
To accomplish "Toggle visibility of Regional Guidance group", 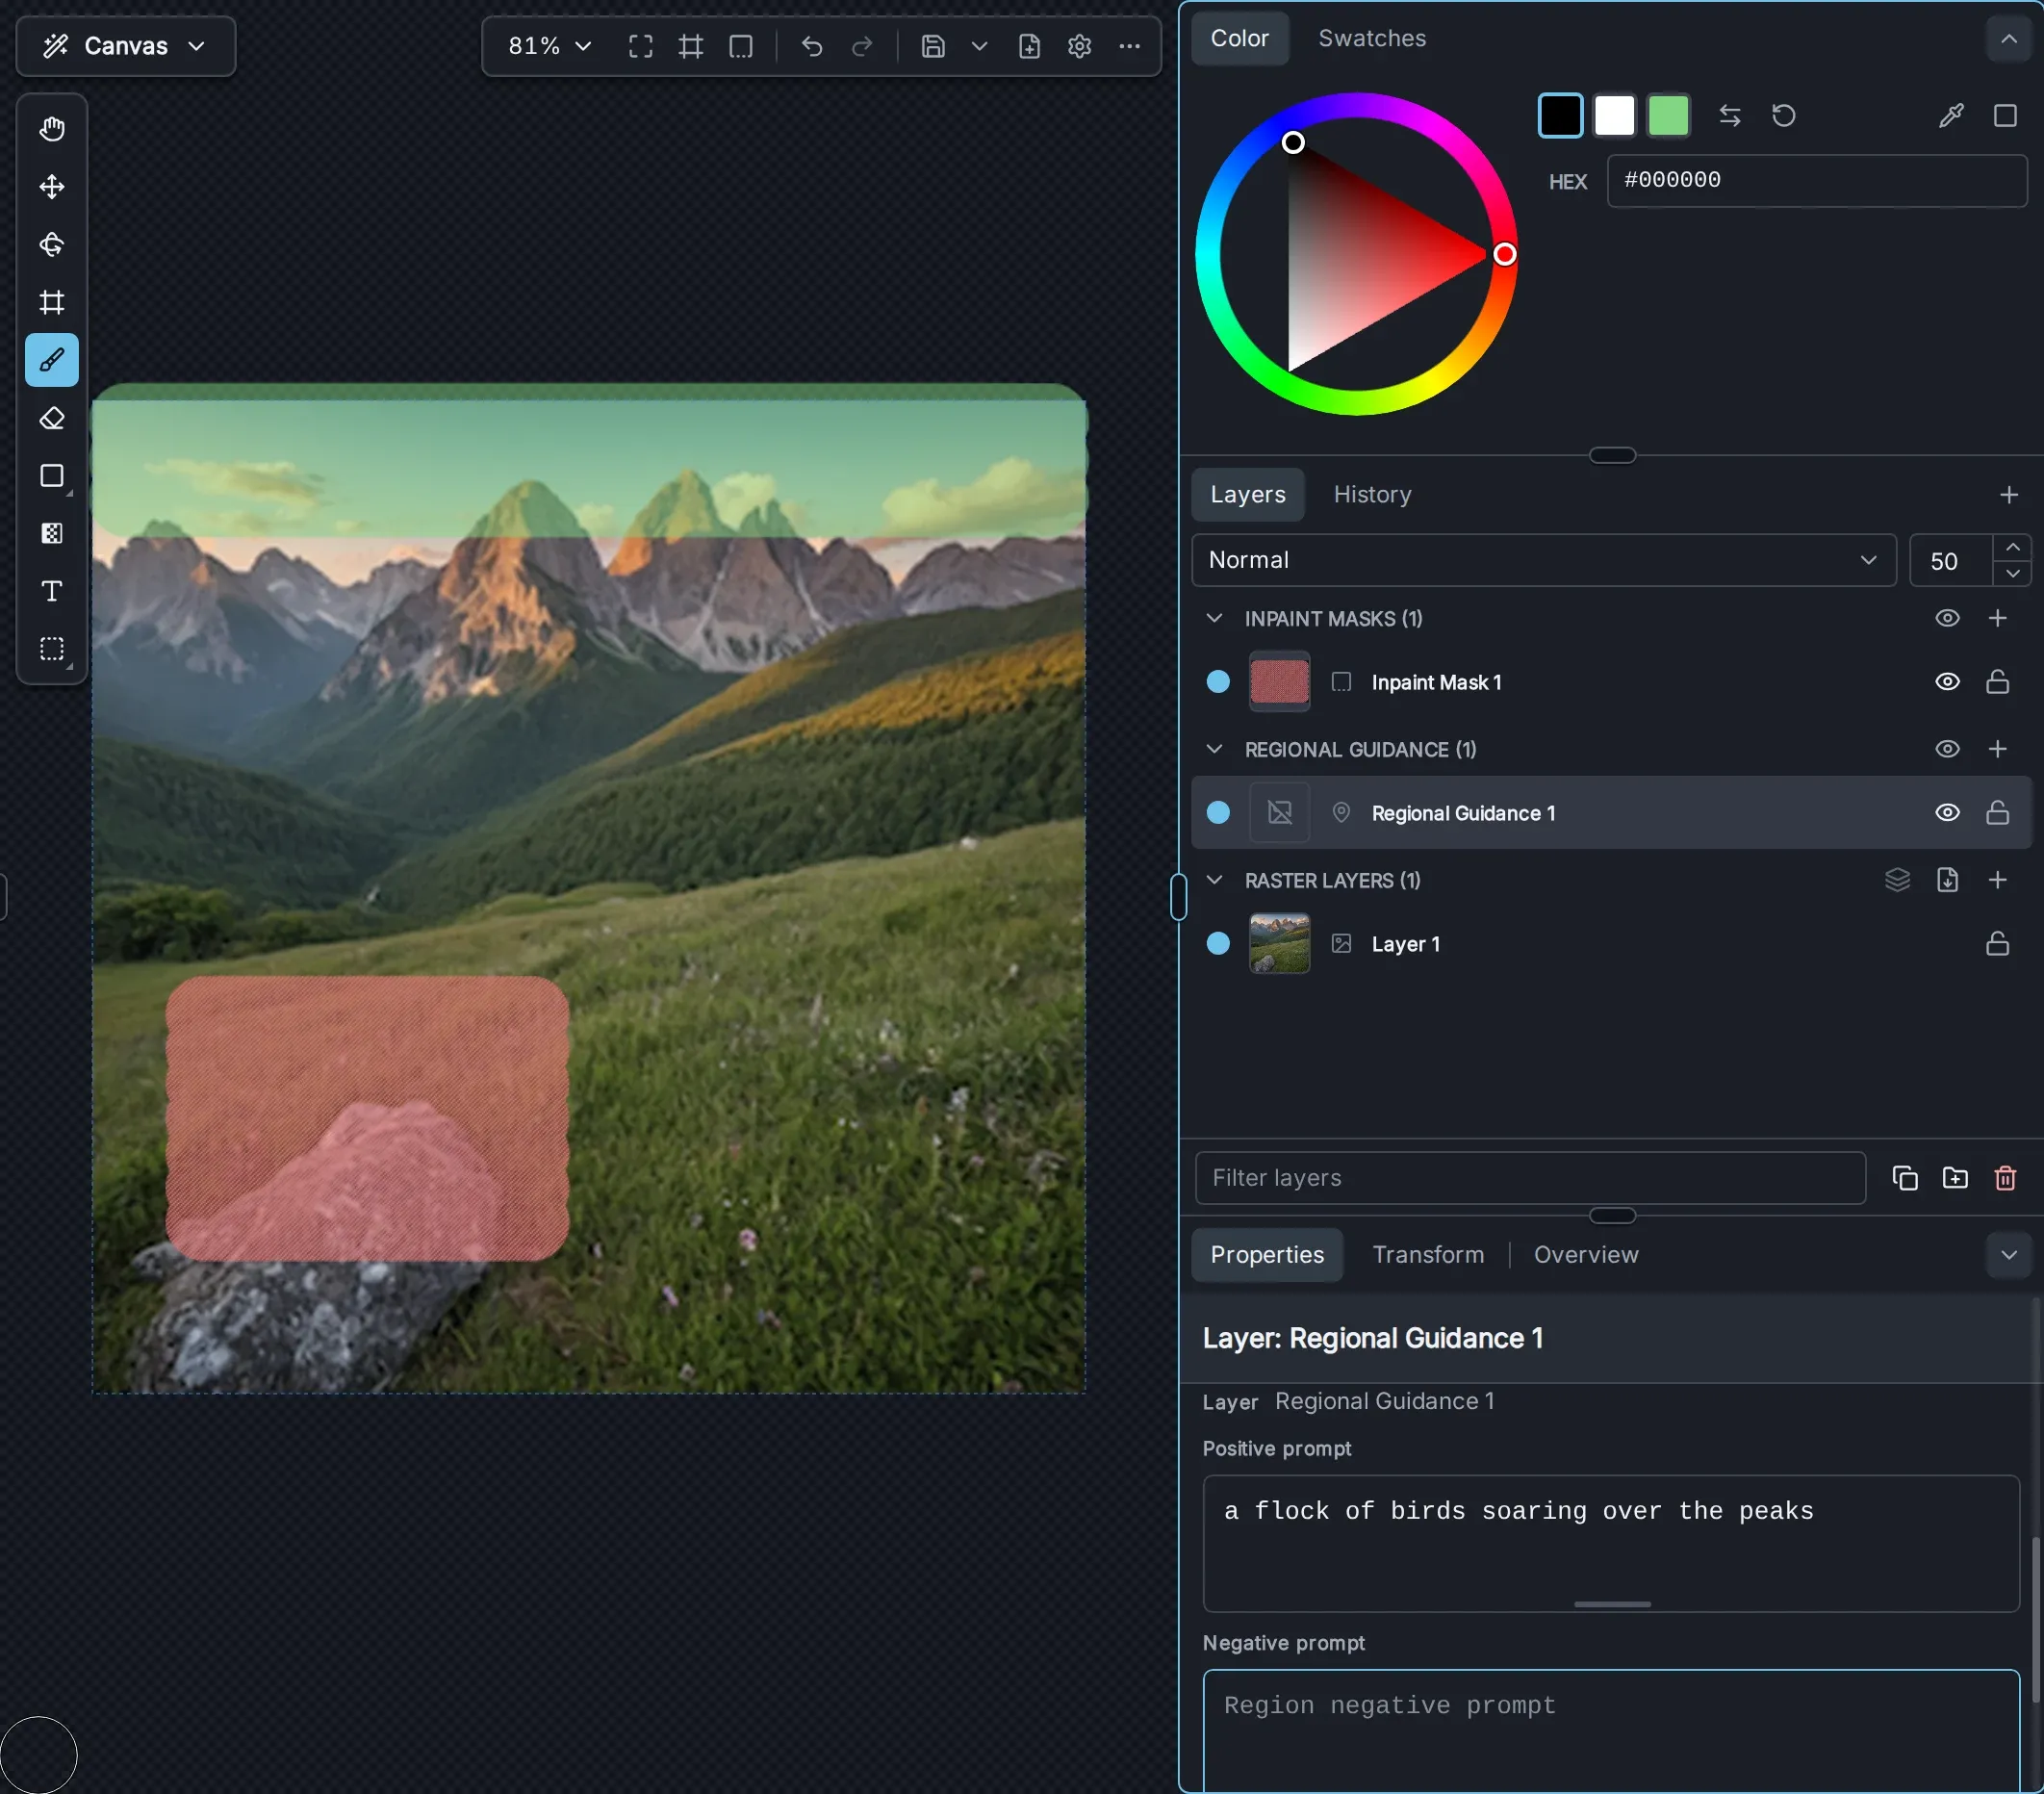I will coord(1947,749).
